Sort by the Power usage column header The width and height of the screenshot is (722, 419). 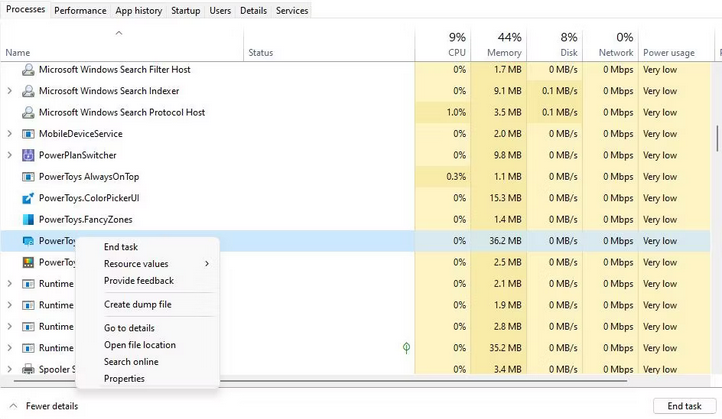(675, 45)
